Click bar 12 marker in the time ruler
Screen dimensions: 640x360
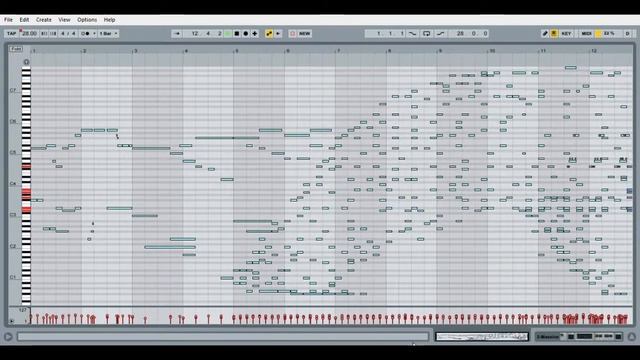(594, 51)
